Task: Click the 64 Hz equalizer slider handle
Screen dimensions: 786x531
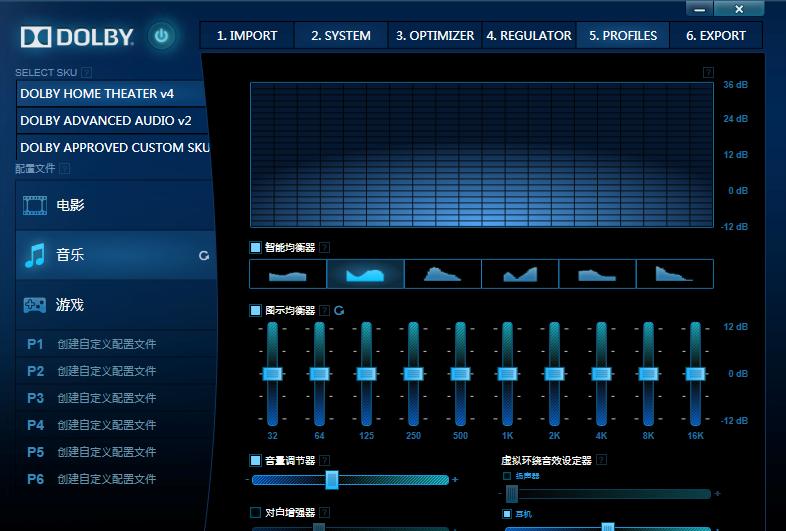Action: point(319,374)
